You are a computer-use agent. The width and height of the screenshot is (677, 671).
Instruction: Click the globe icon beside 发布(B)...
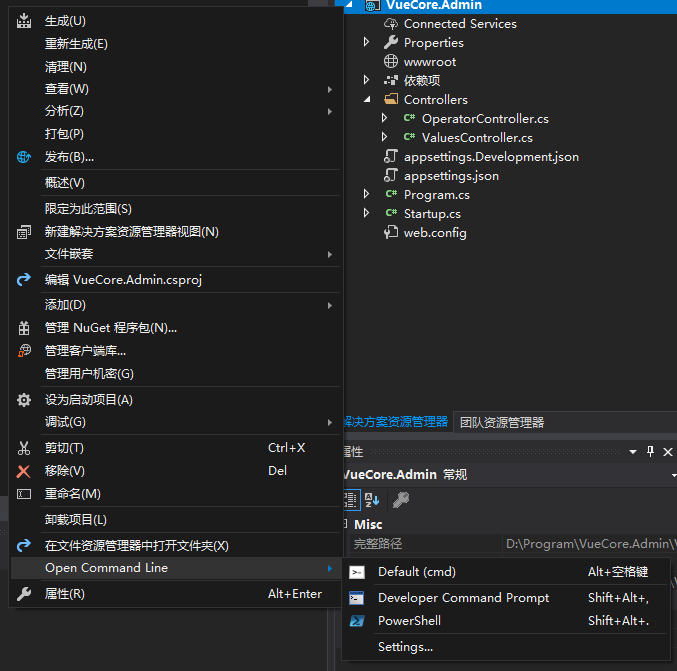point(24,157)
